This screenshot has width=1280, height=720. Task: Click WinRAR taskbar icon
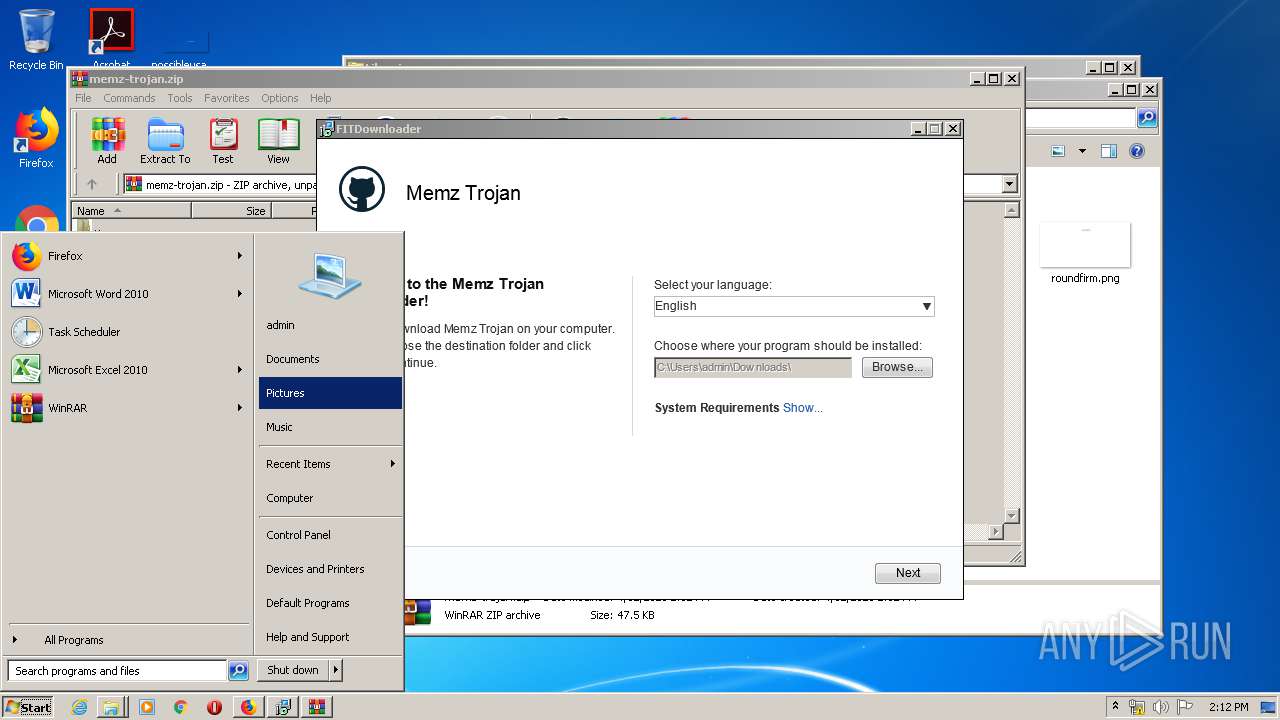pyautogui.click(x=317, y=707)
